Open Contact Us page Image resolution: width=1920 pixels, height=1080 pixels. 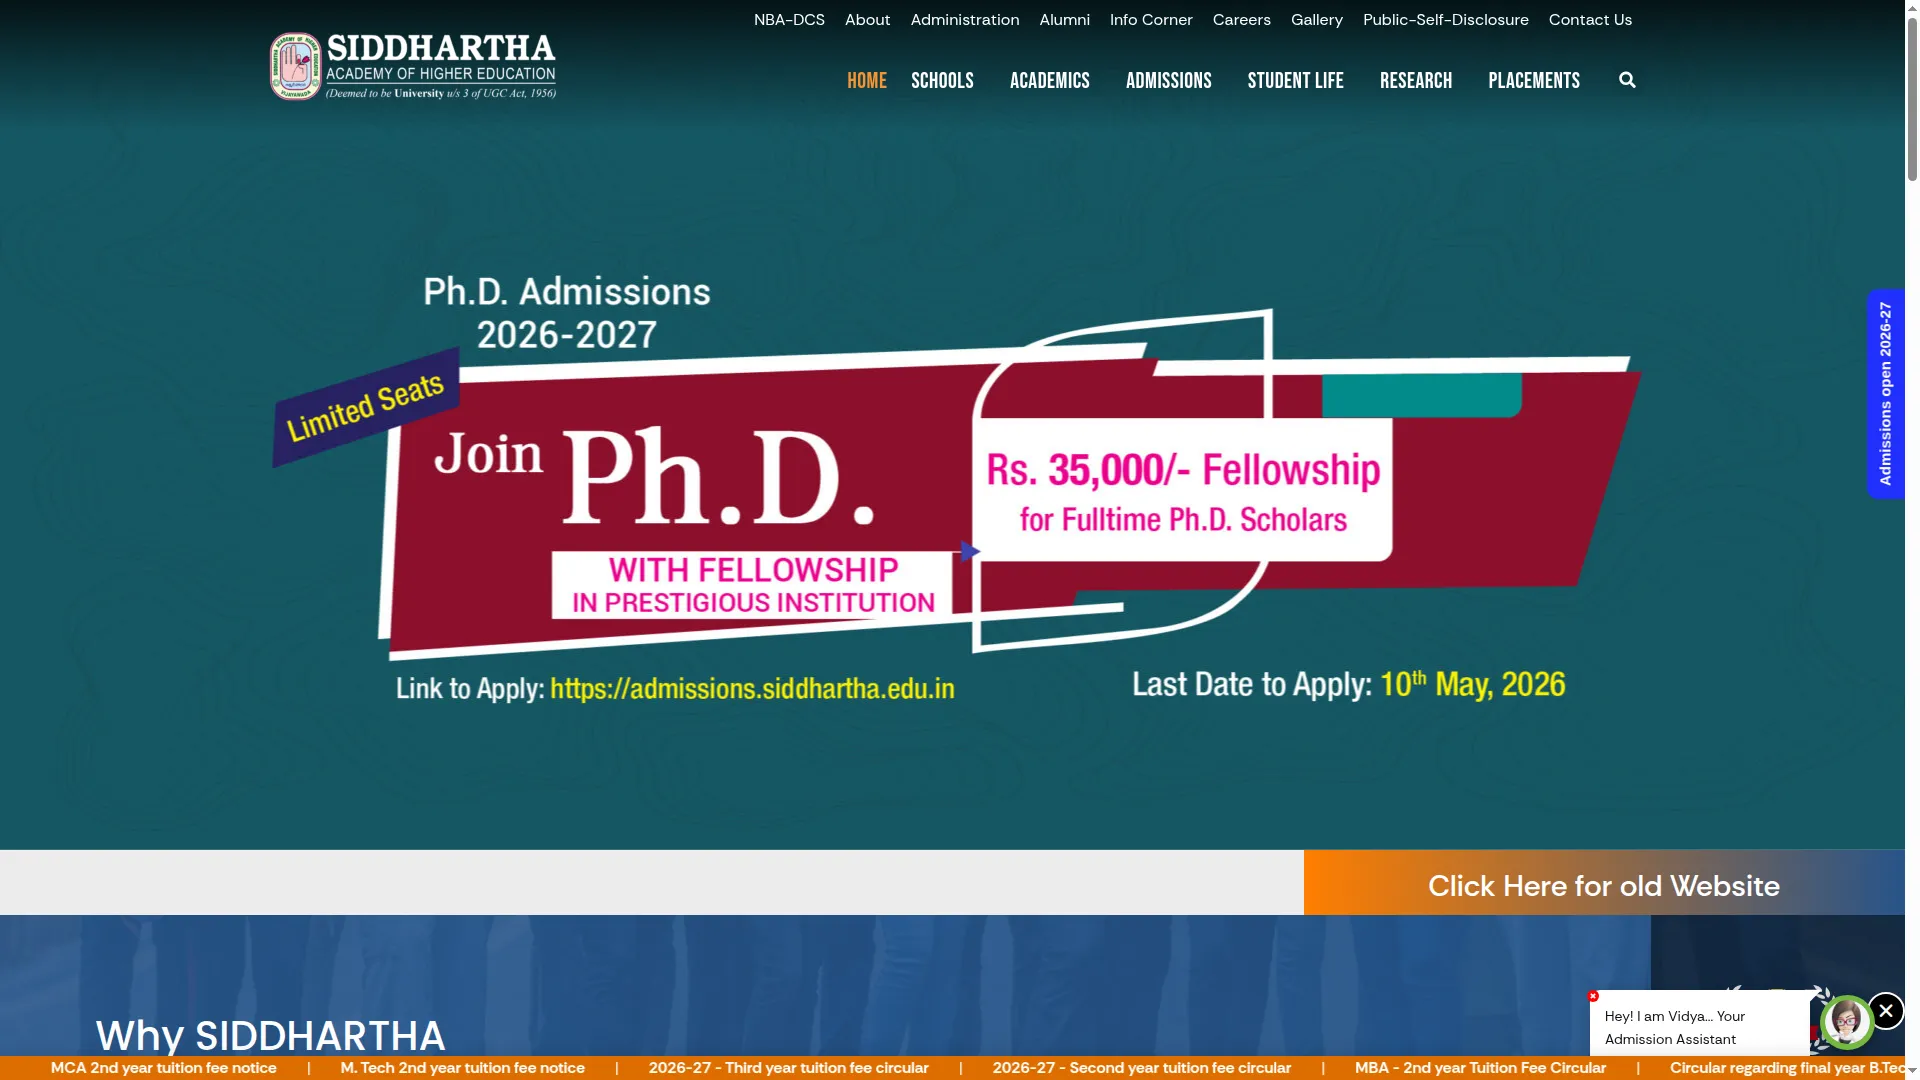[x=1589, y=20]
